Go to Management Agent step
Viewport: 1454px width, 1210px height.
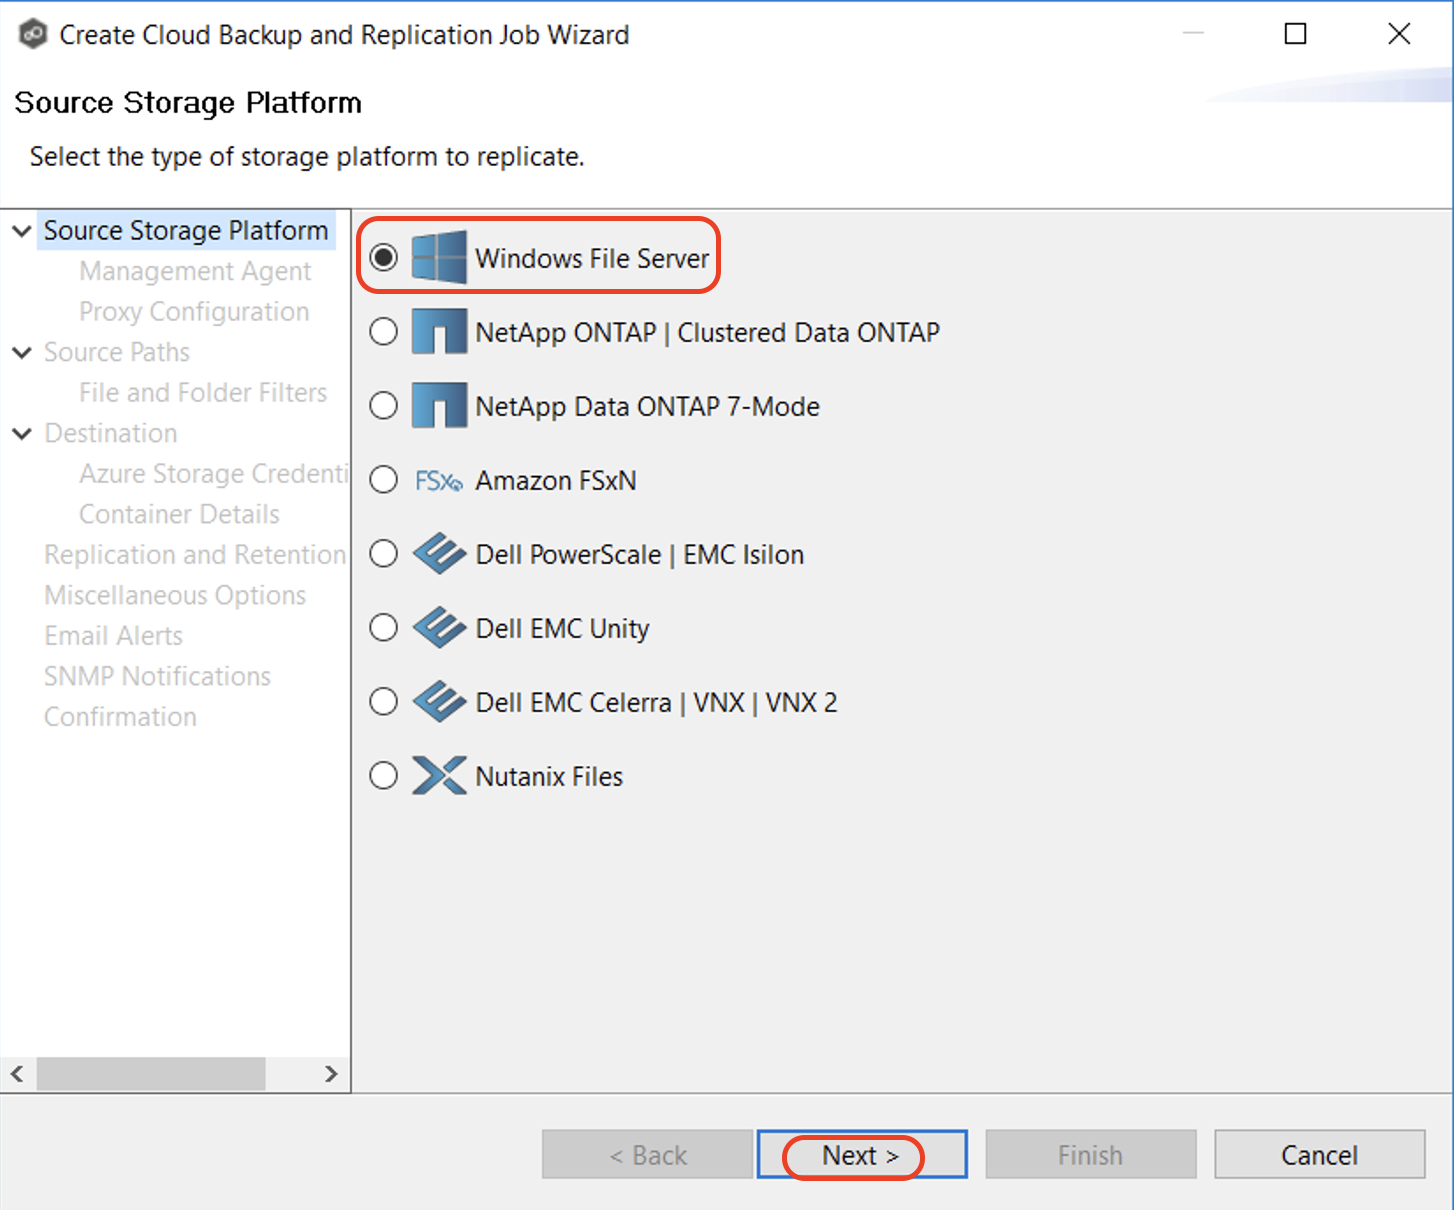pyautogui.click(x=195, y=271)
